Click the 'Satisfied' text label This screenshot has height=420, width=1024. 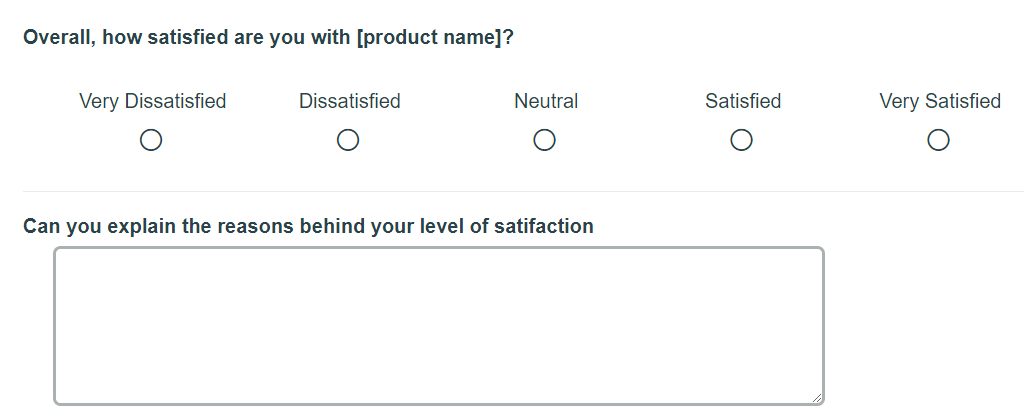[x=742, y=101]
